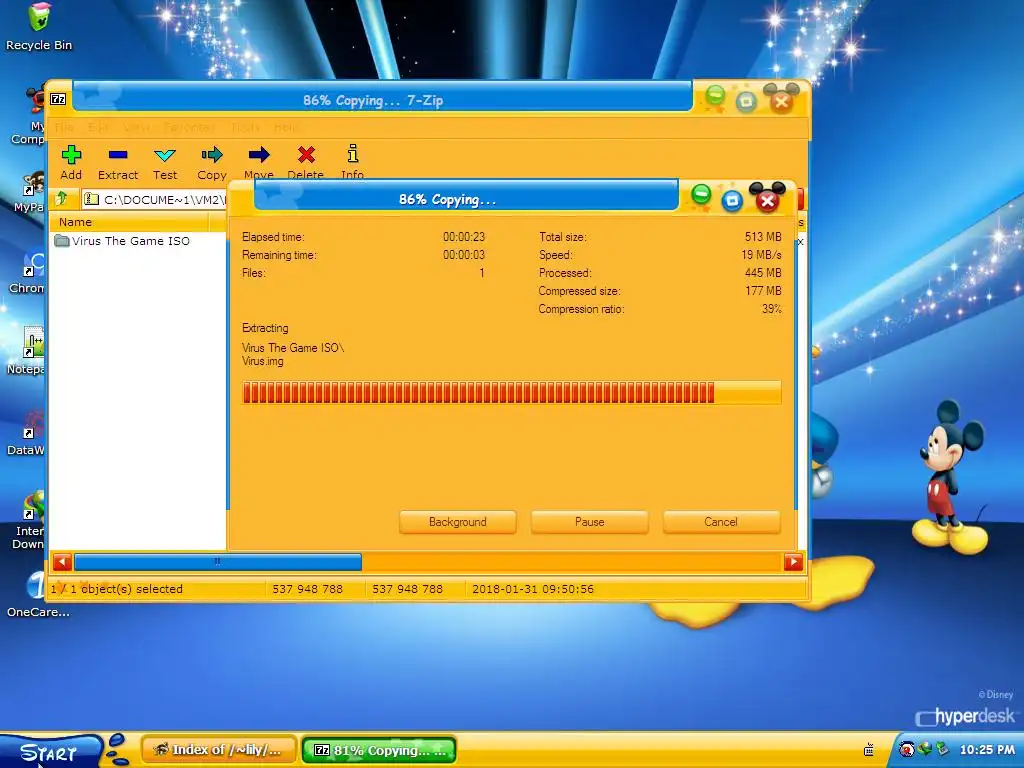Screen dimensions: 1024x768
Task: Open the Edit menu in 7-Zip
Action: tap(98, 127)
